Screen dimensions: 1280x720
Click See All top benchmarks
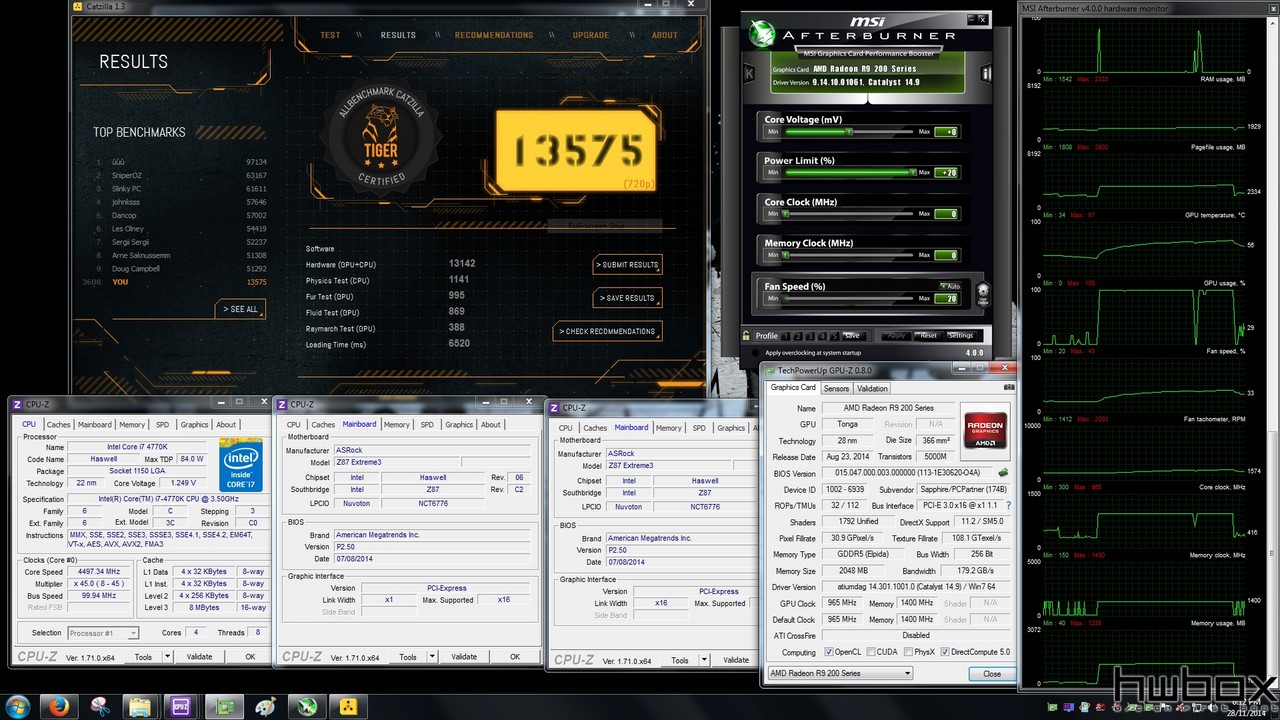tap(240, 309)
